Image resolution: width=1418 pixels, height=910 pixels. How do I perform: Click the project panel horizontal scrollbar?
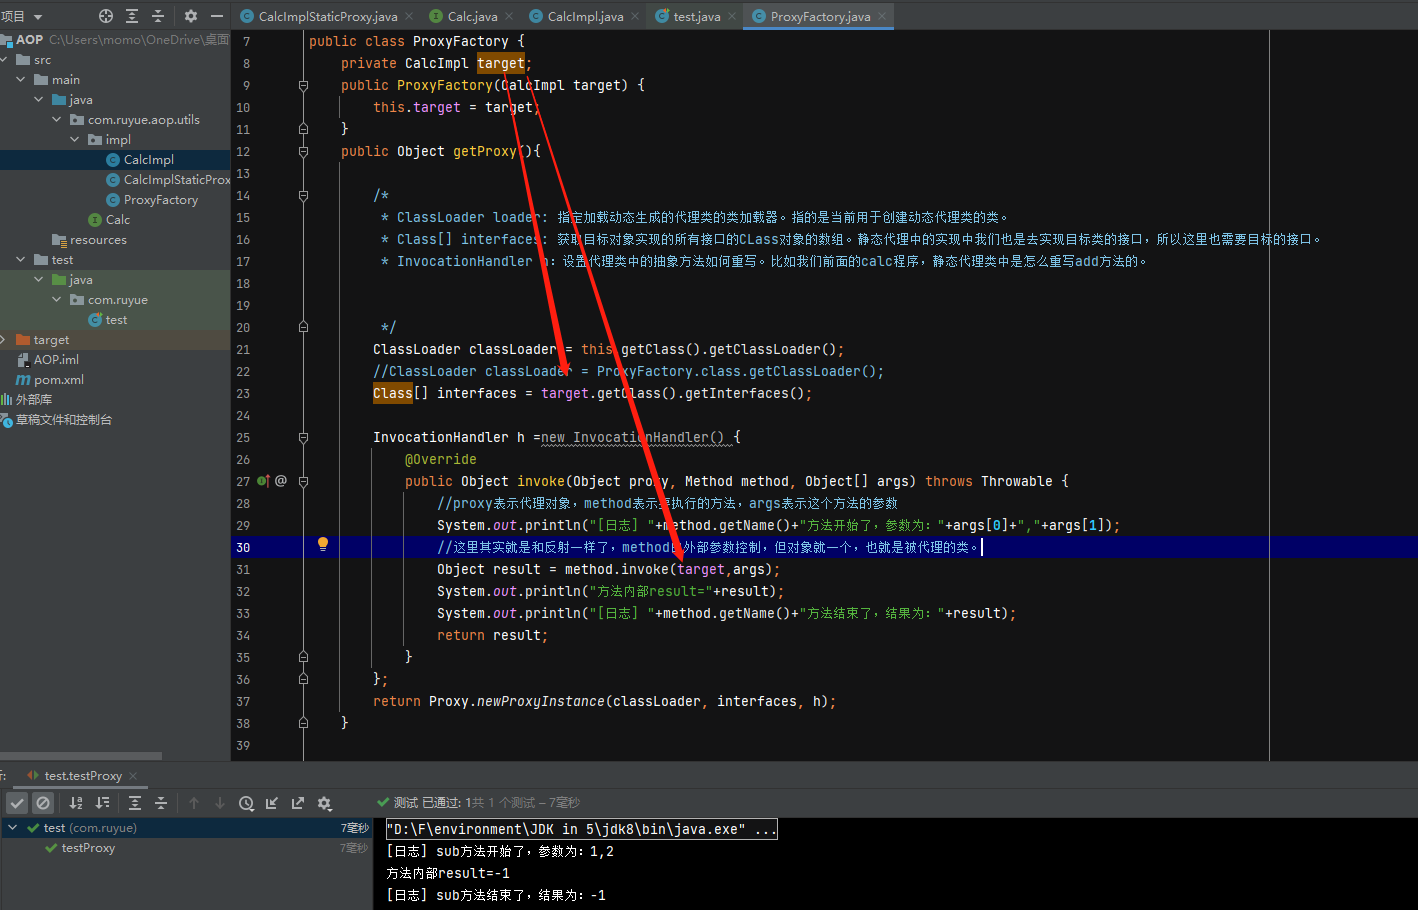(80, 756)
